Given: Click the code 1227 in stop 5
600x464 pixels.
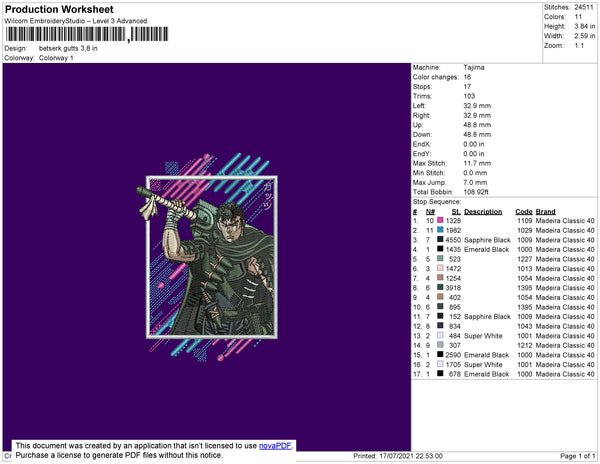Looking at the screenshot, I should click(x=525, y=259).
